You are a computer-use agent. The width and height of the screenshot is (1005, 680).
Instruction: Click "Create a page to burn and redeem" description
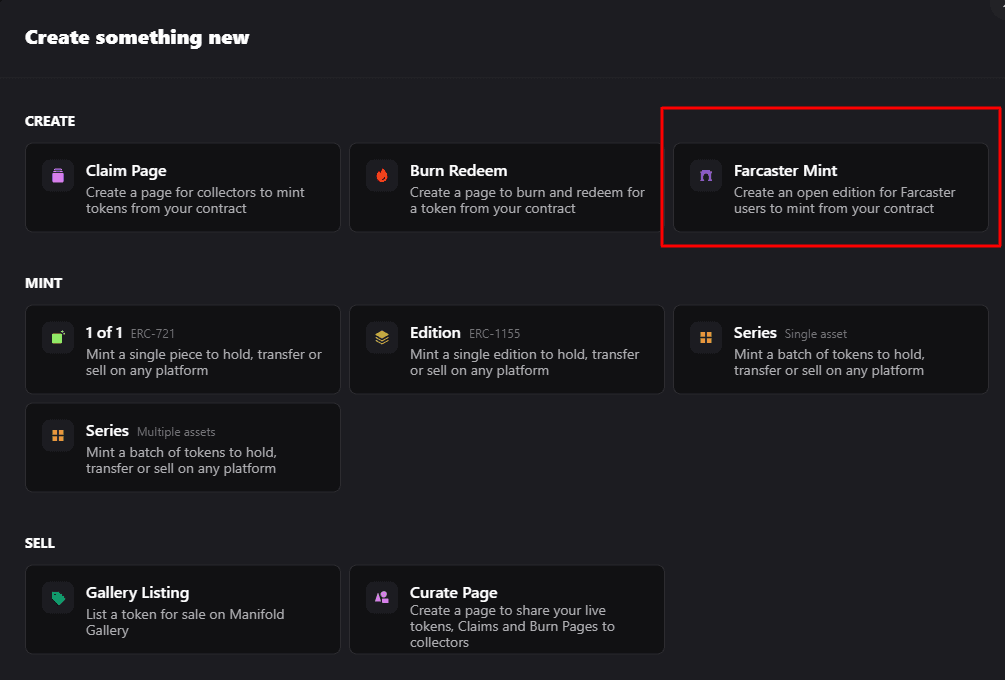point(527,201)
